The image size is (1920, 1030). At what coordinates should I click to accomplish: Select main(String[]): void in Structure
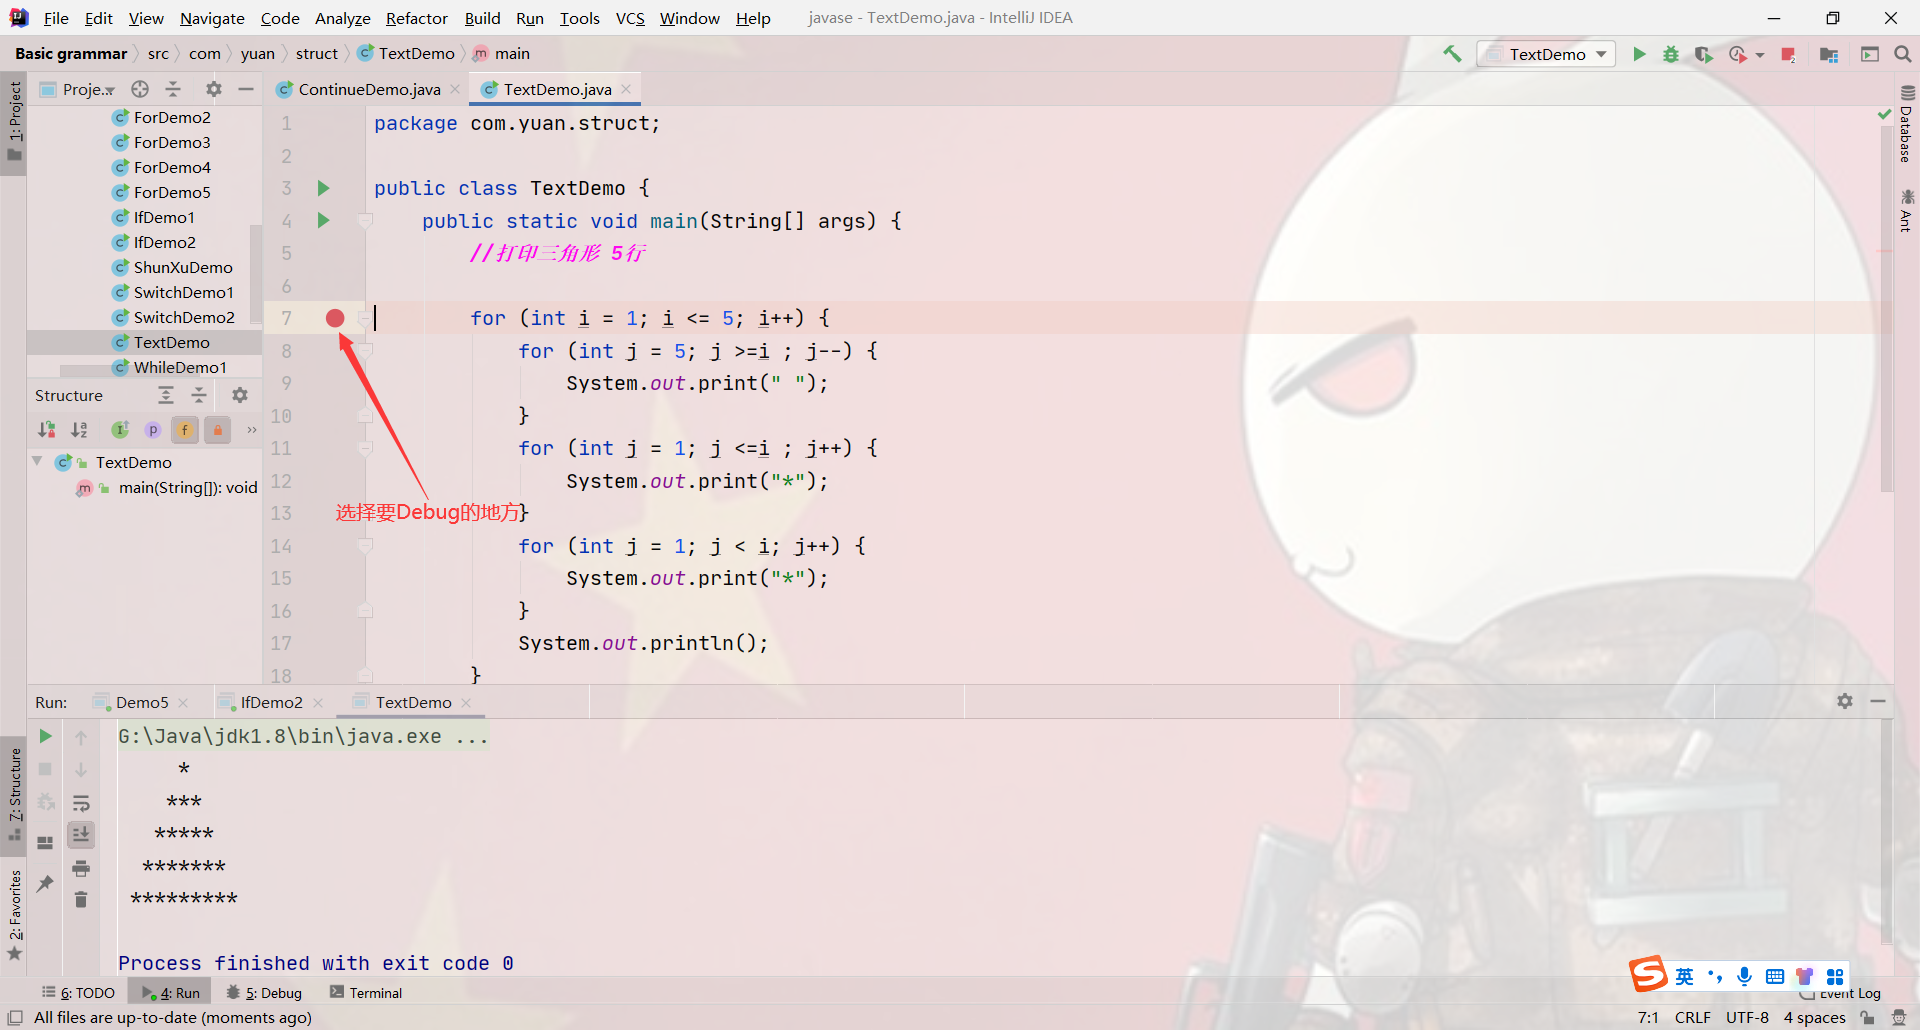pyautogui.click(x=188, y=487)
